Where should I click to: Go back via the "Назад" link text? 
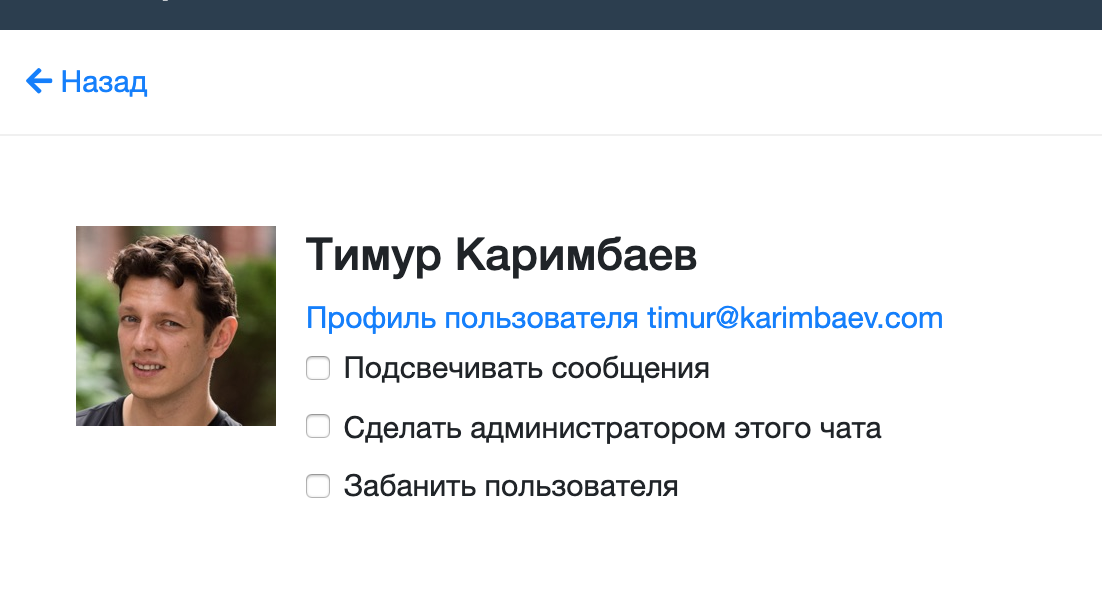104,82
